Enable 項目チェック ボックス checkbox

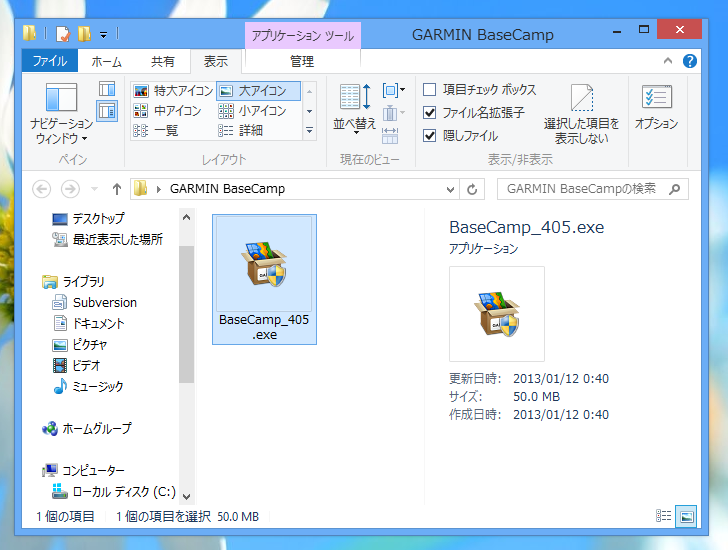pyautogui.click(x=430, y=89)
